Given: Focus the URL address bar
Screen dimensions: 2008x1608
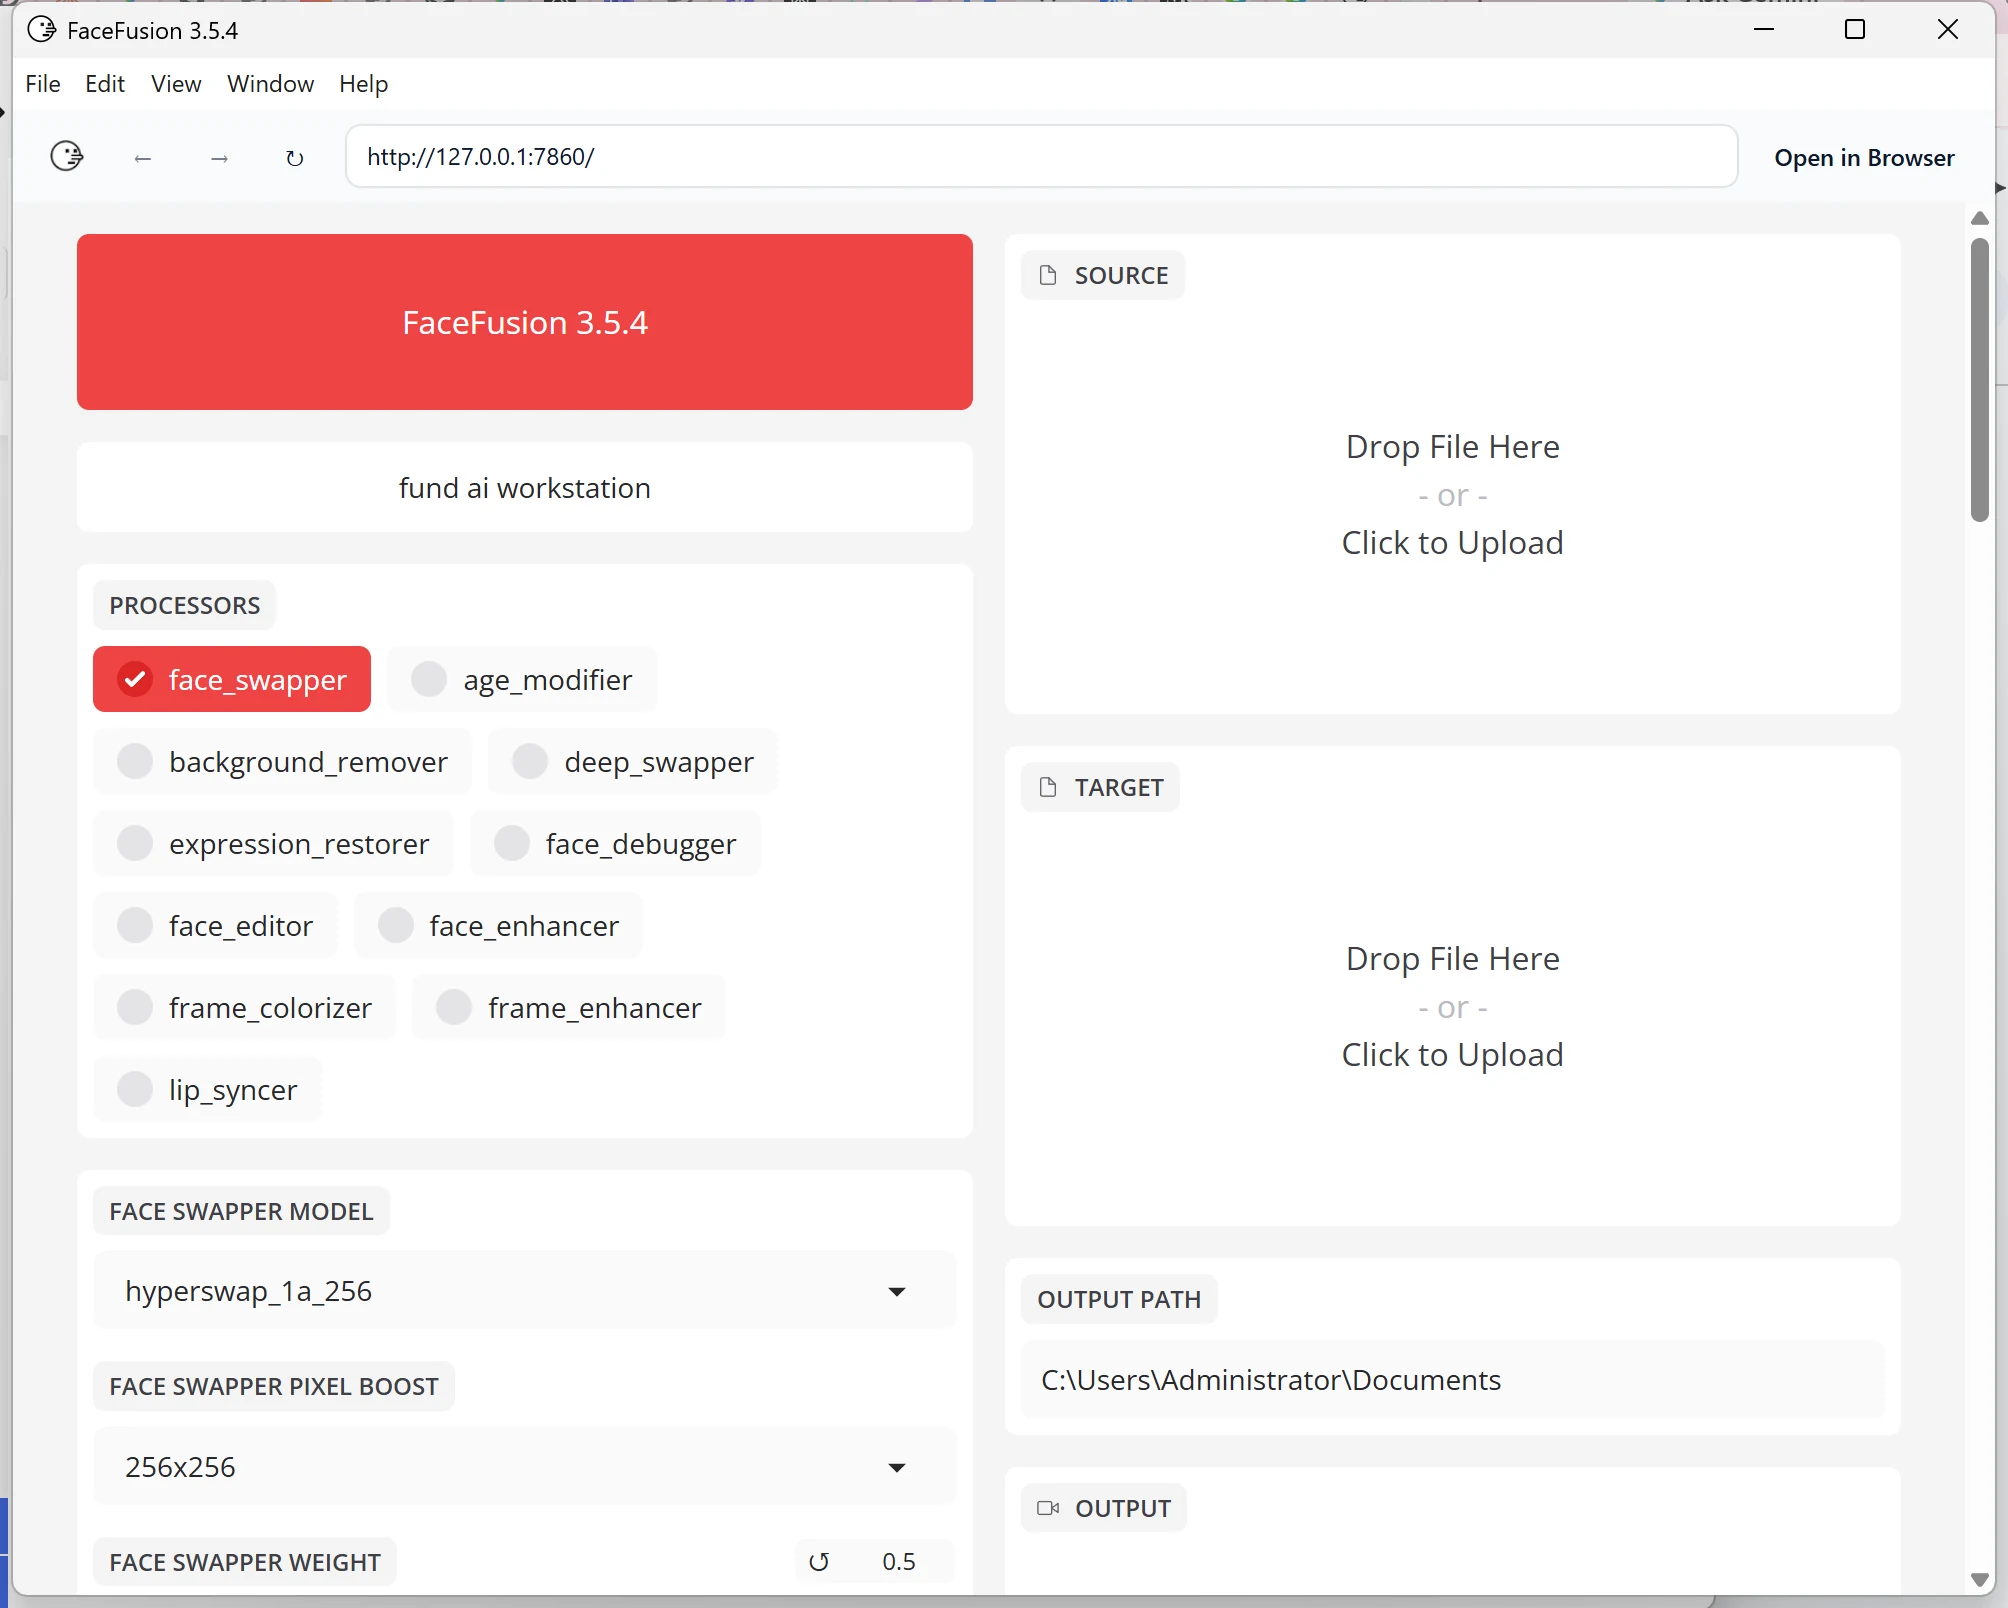Looking at the screenshot, I should pyautogui.click(x=1041, y=156).
